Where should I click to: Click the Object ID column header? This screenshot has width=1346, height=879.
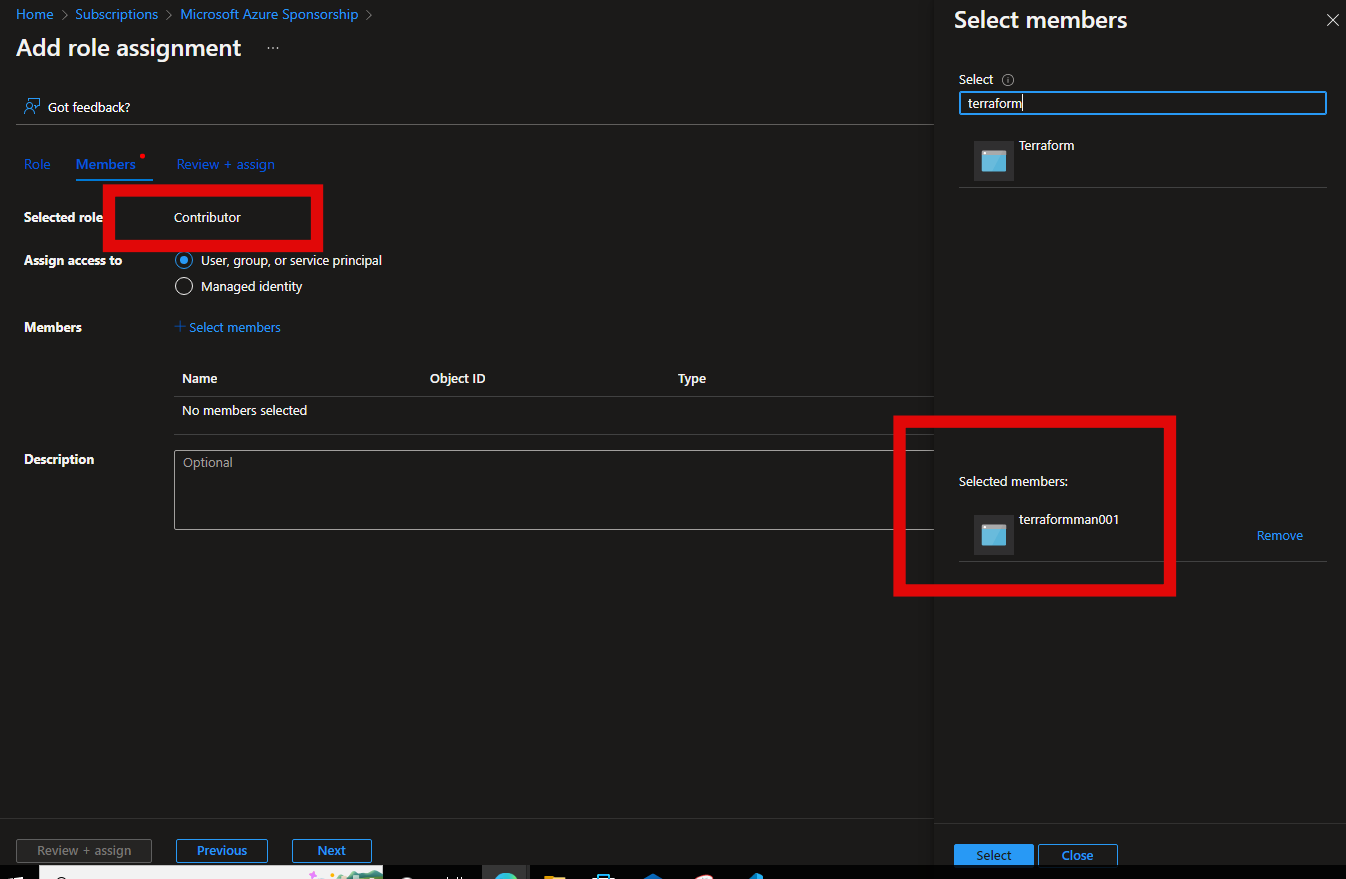[458, 379]
